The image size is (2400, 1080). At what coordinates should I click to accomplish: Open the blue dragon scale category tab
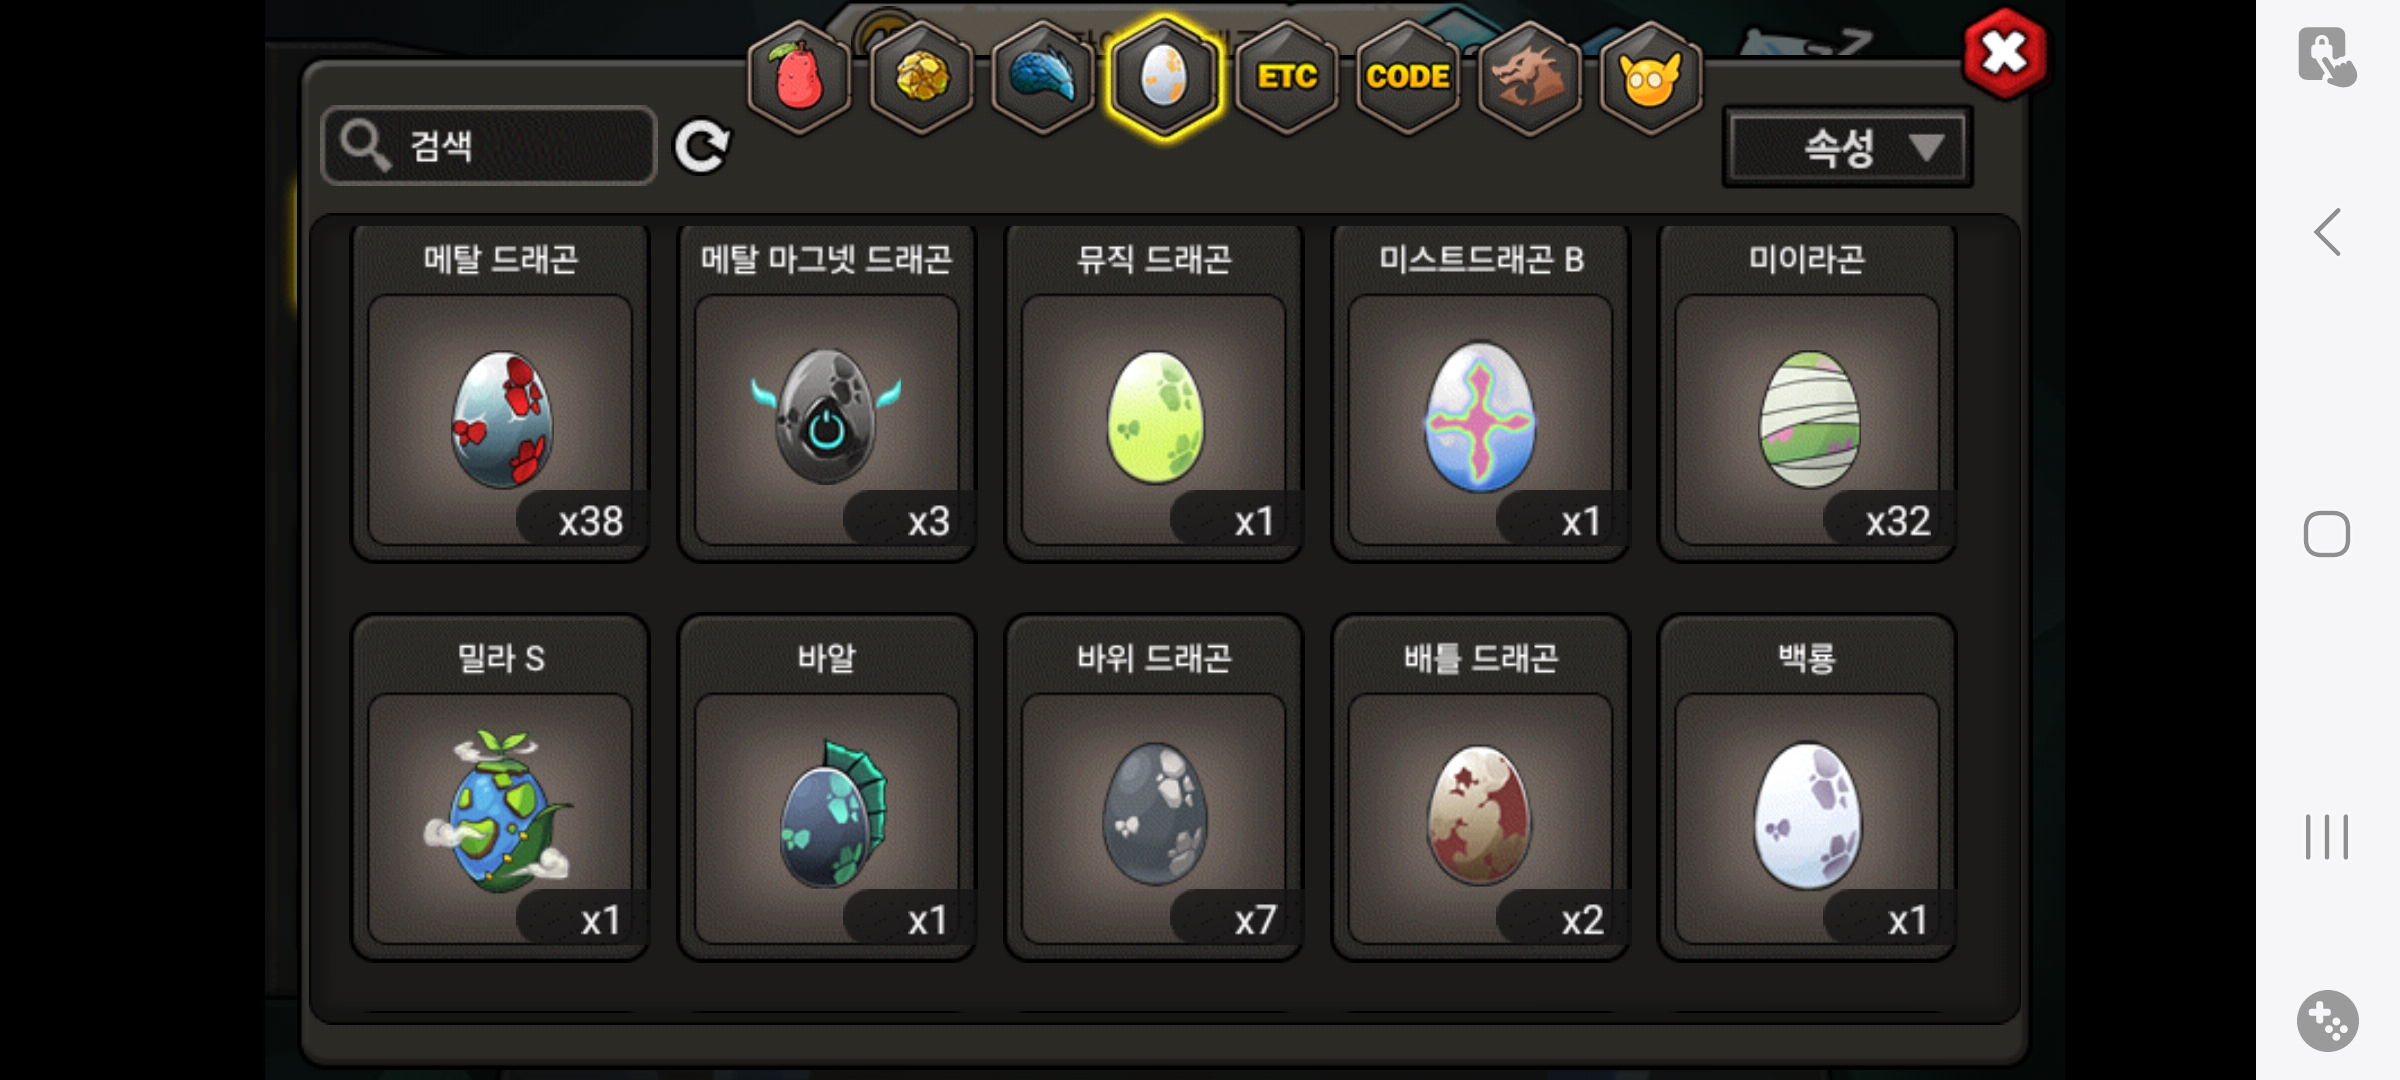1043,77
